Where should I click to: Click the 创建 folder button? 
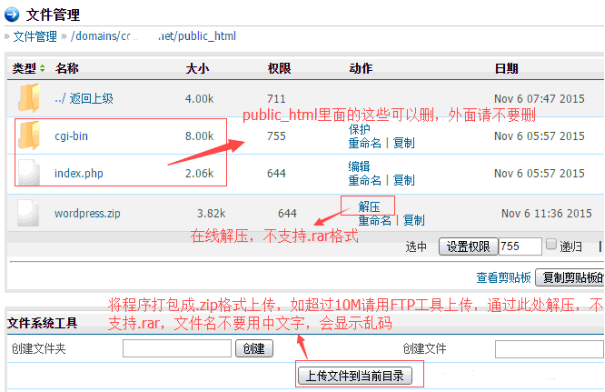pyautogui.click(x=254, y=349)
